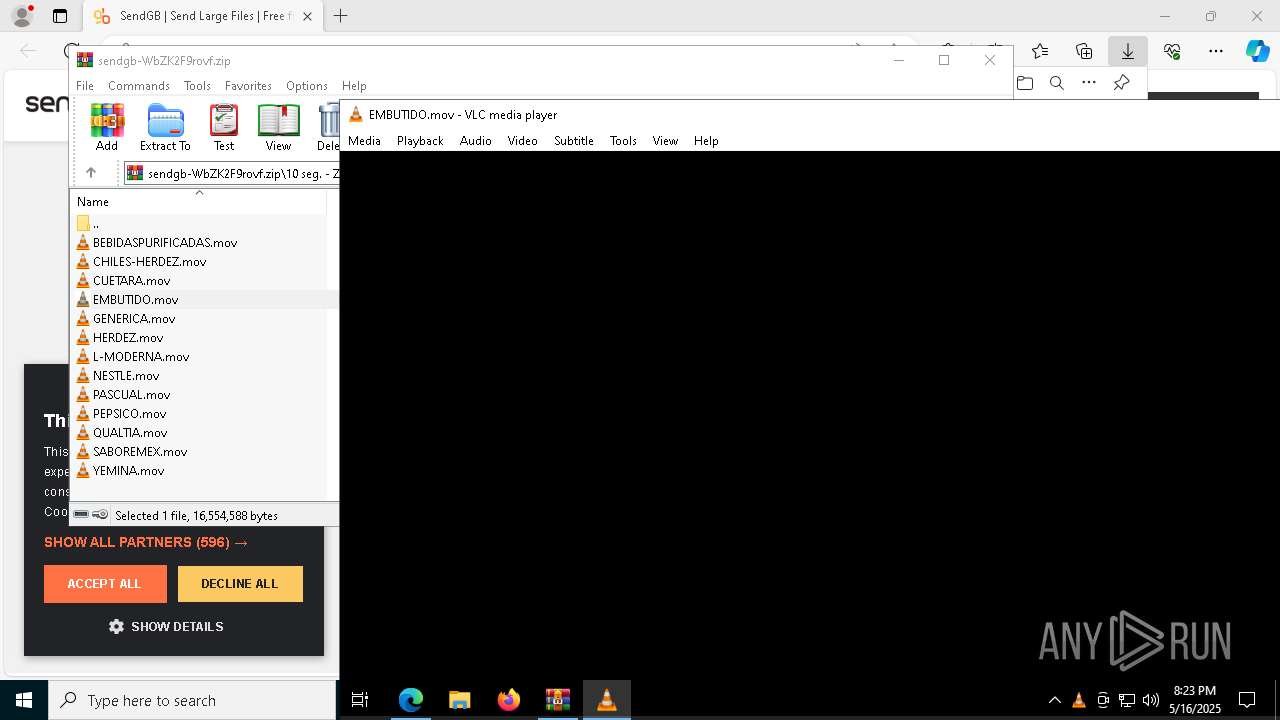Image resolution: width=1280 pixels, height=720 pixels.
Task: Open Firefox from the taskbar
Action: point(509,700)
